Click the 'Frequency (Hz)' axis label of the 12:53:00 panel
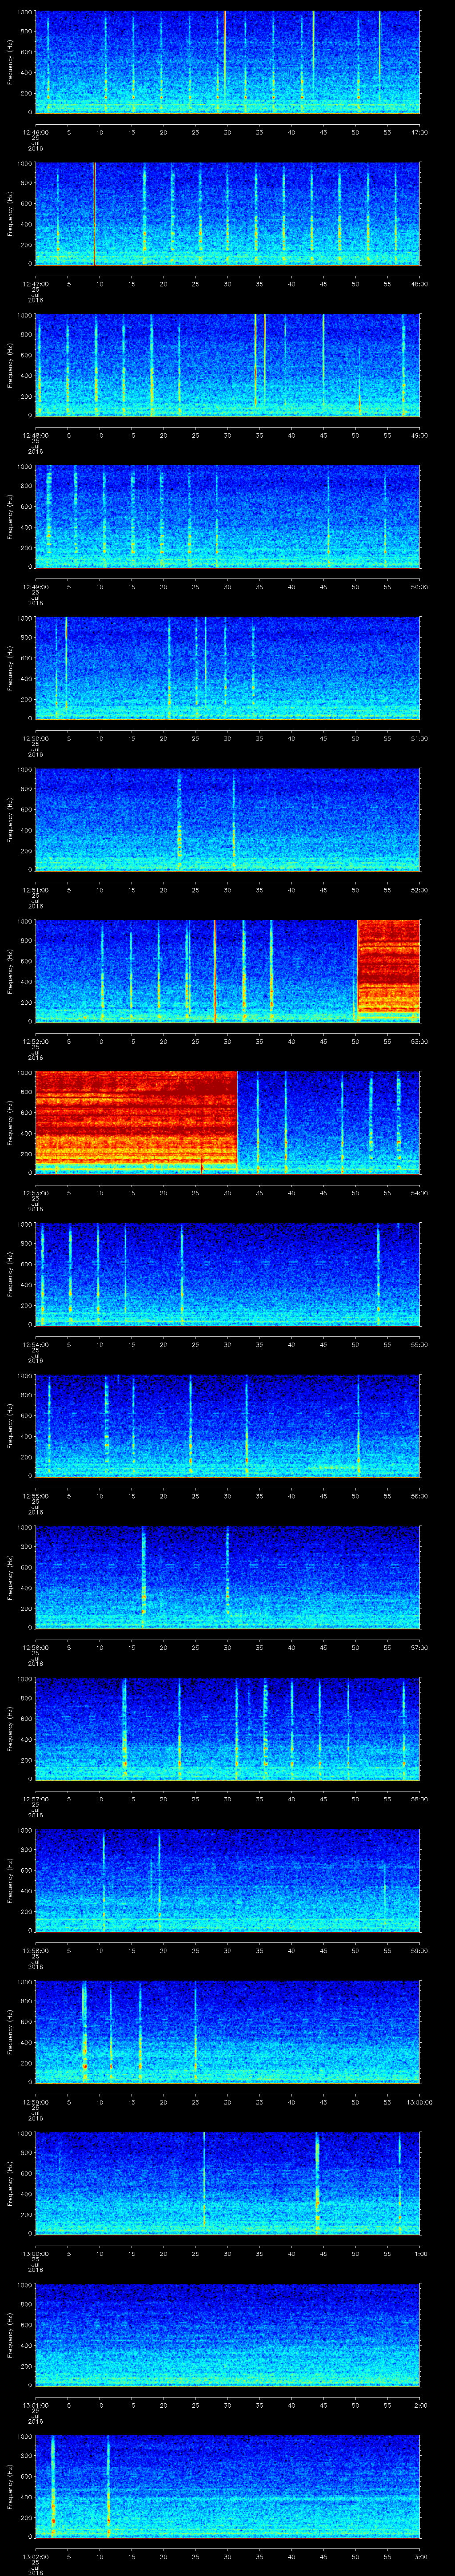 pos(10,1123)
